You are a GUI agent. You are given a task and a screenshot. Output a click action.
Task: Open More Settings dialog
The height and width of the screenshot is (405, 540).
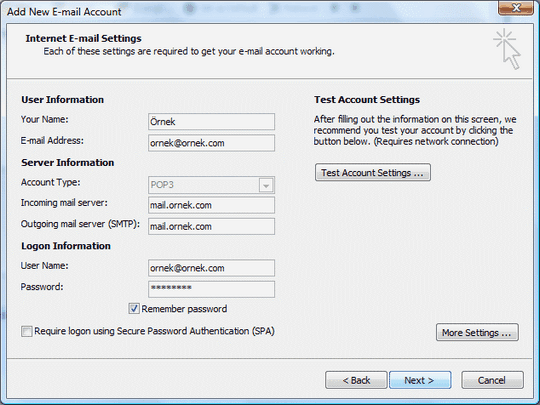[x=477, y=332]
